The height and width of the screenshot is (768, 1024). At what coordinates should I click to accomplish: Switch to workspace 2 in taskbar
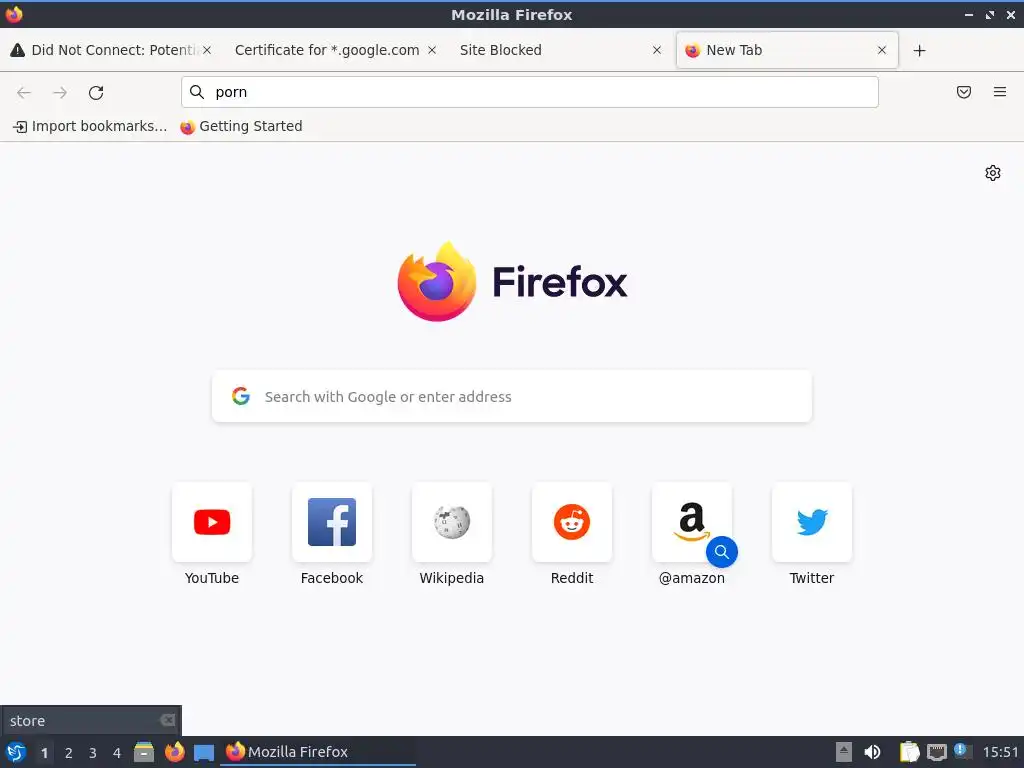69,753
